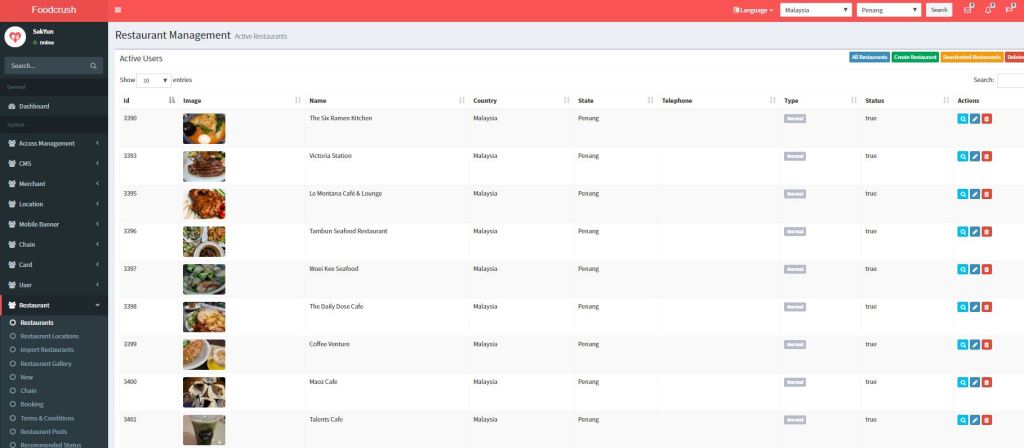This screenshot has height=448, width=1024.
Task: Toggle the sidebar with the hamburger icon
Action: 119,10
